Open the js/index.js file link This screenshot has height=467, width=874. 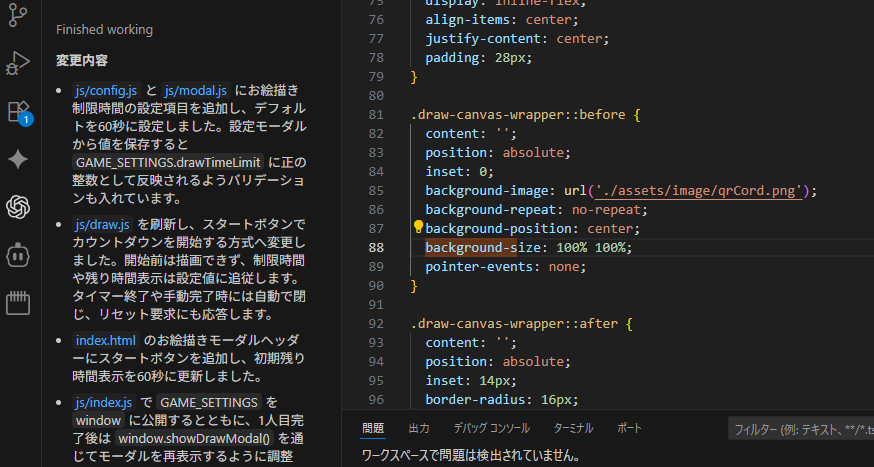click(103, 402)
